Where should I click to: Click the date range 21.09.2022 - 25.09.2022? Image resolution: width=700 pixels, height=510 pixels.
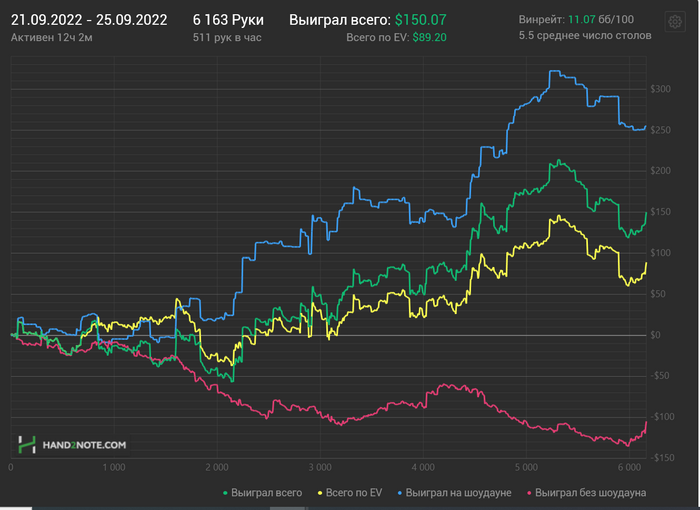pos(89,20)
